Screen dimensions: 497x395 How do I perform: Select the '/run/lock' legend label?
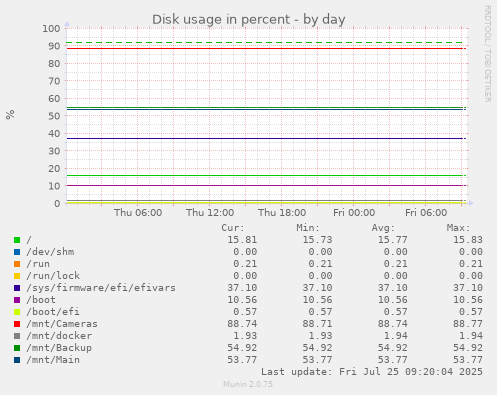pos(53,276)
